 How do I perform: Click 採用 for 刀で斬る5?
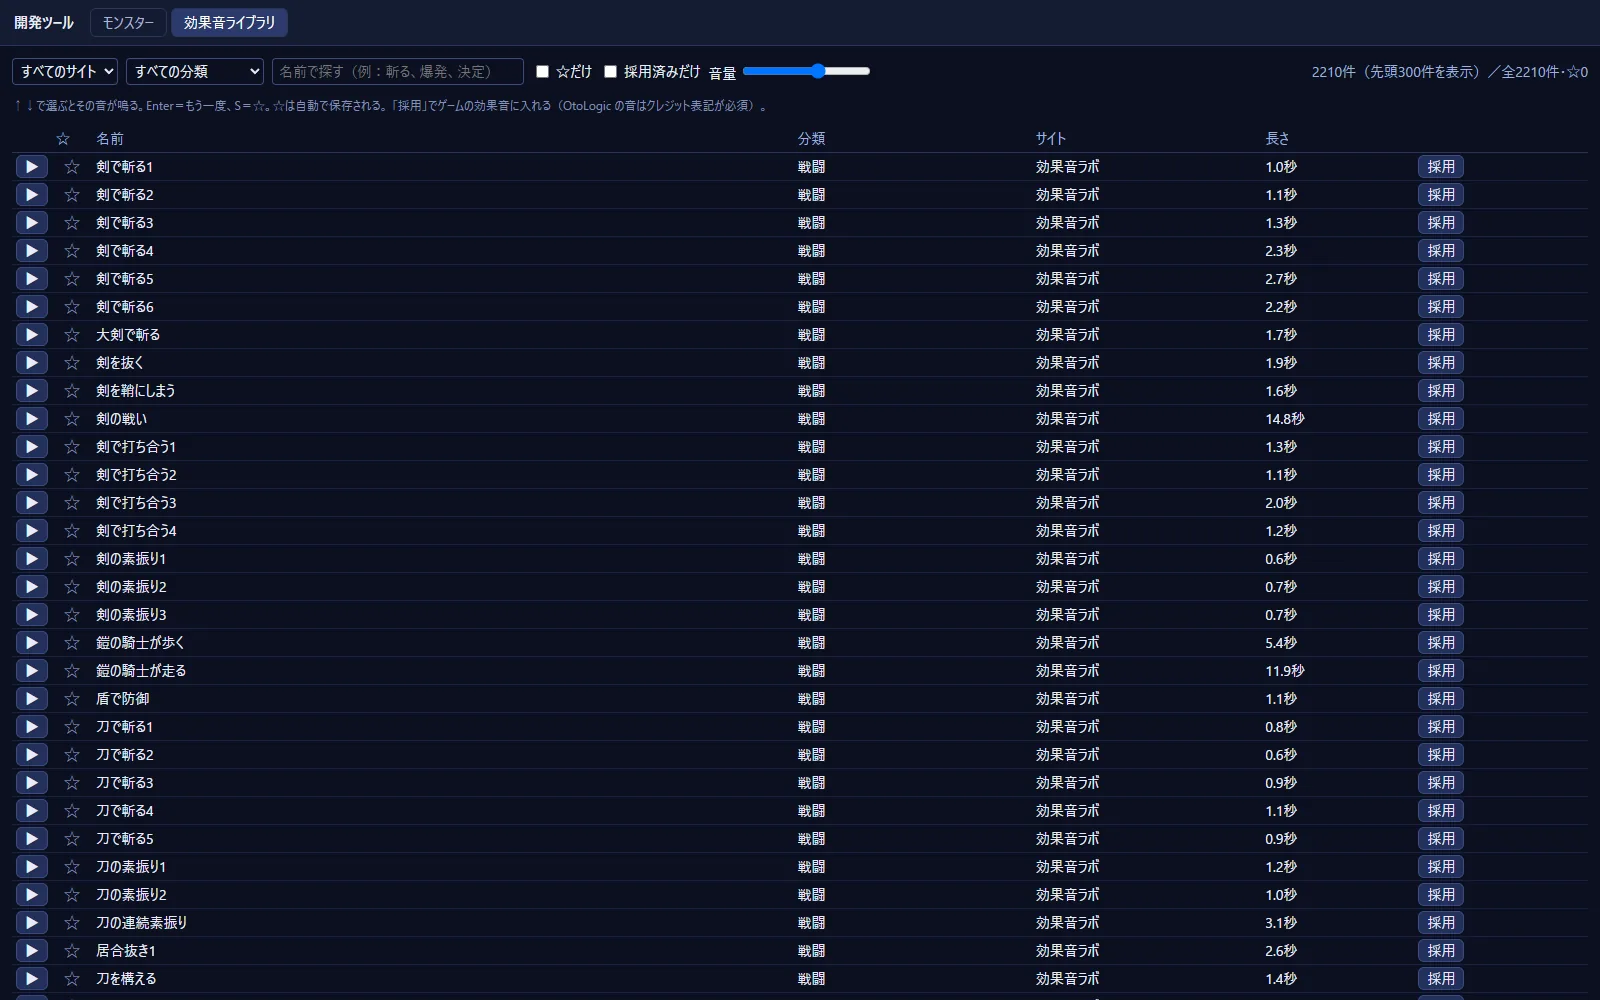[1441, 839]
